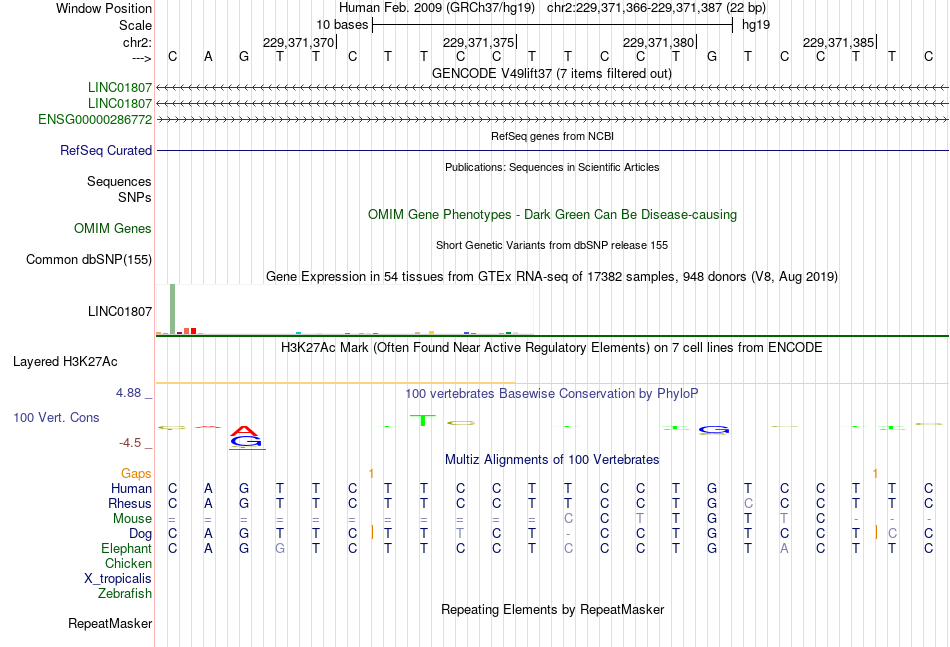Screen dimensions: 950x647
Task: Click the Gaps row label
Action: [136, 473]
